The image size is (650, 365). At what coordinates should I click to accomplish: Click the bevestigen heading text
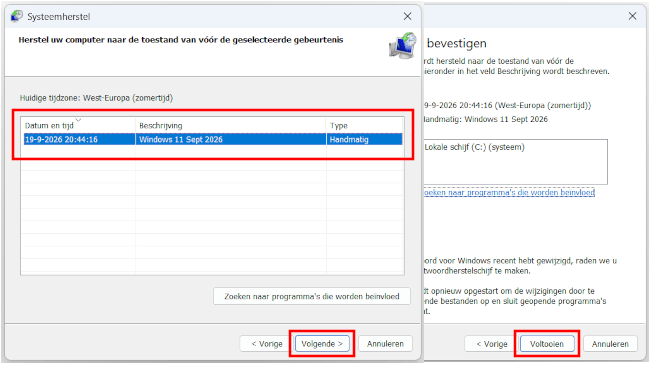click(456, 43)
